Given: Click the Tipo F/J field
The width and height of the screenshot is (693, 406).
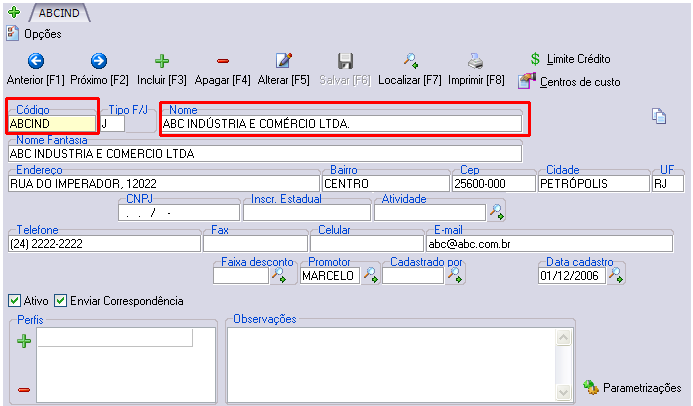Looking at the screenshot, I should pyautogui.click(x=113, y=124).
